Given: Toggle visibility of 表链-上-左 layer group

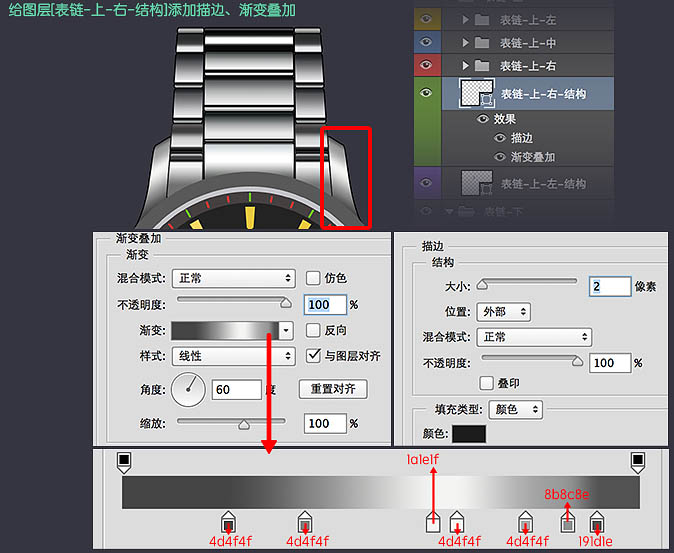Looking at the screenshot, I should coord(426,19).
